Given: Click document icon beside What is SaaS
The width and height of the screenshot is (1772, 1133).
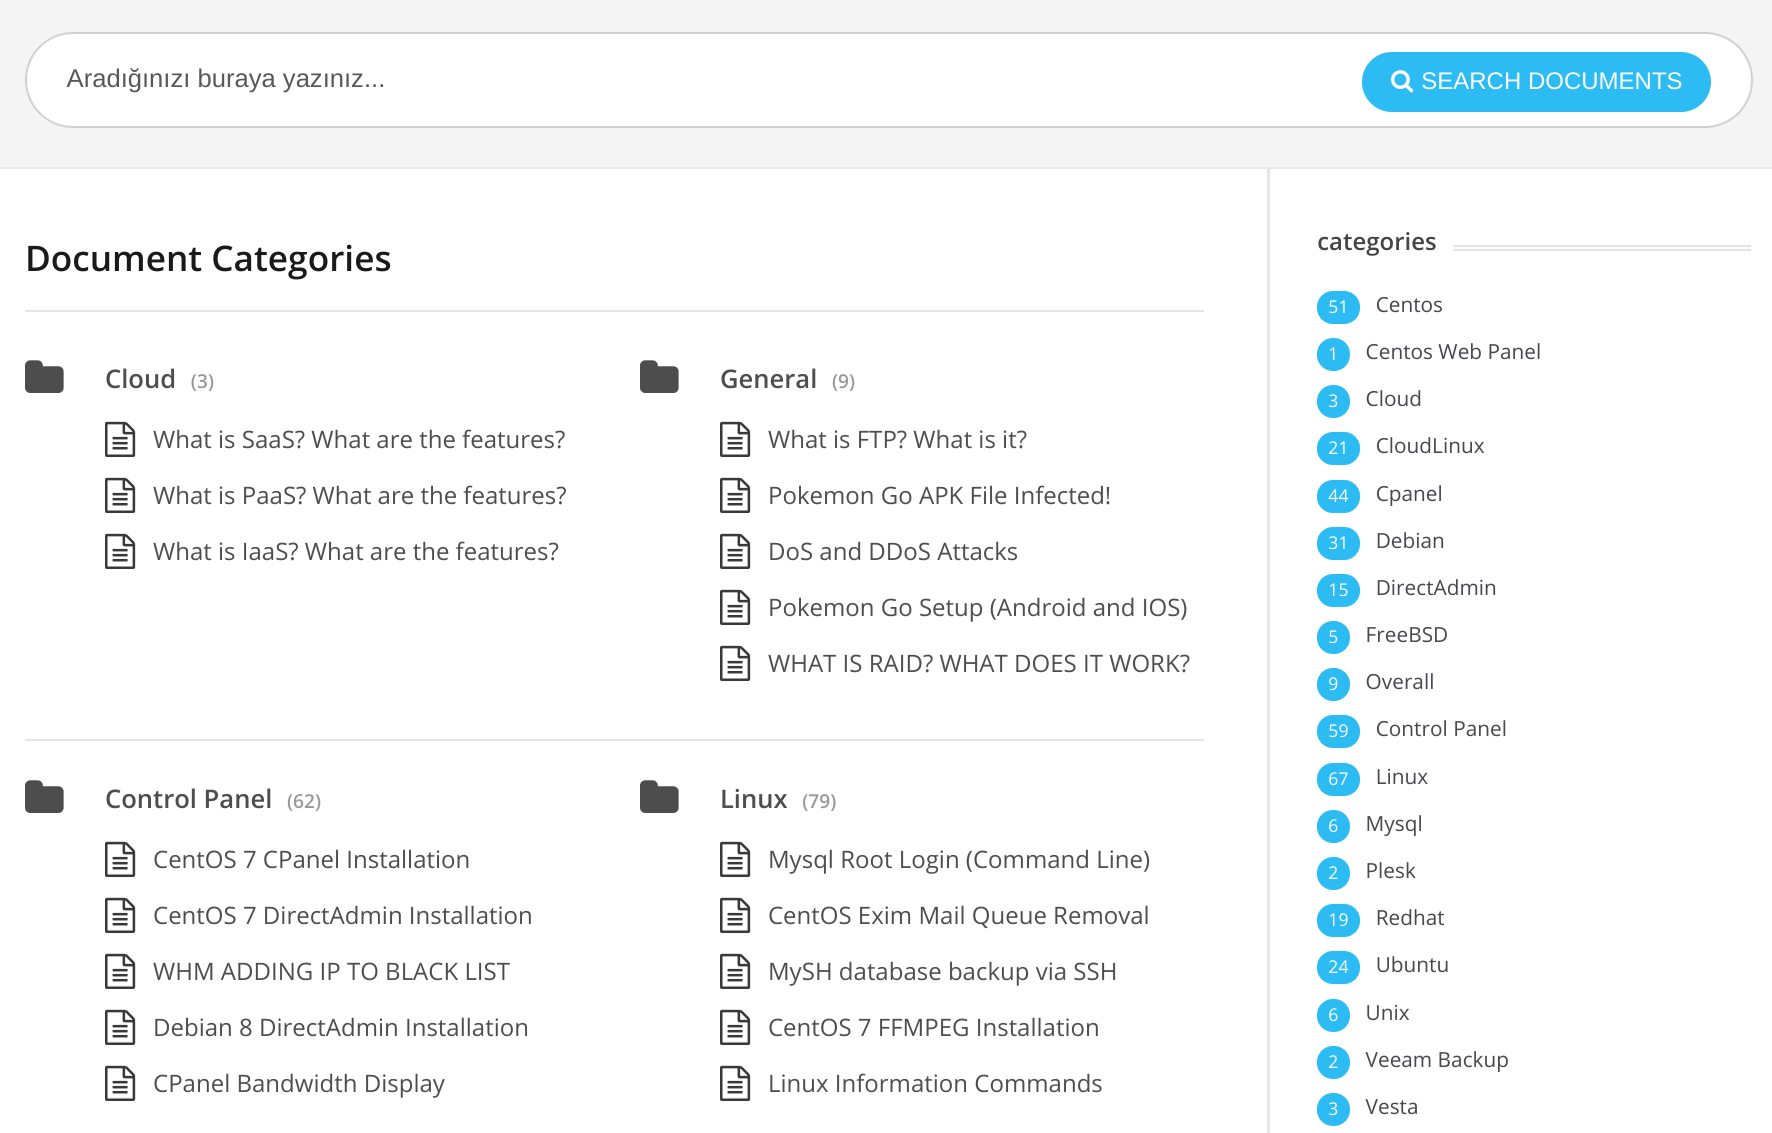Looking at the screenshot, I should tap(120, 439).
